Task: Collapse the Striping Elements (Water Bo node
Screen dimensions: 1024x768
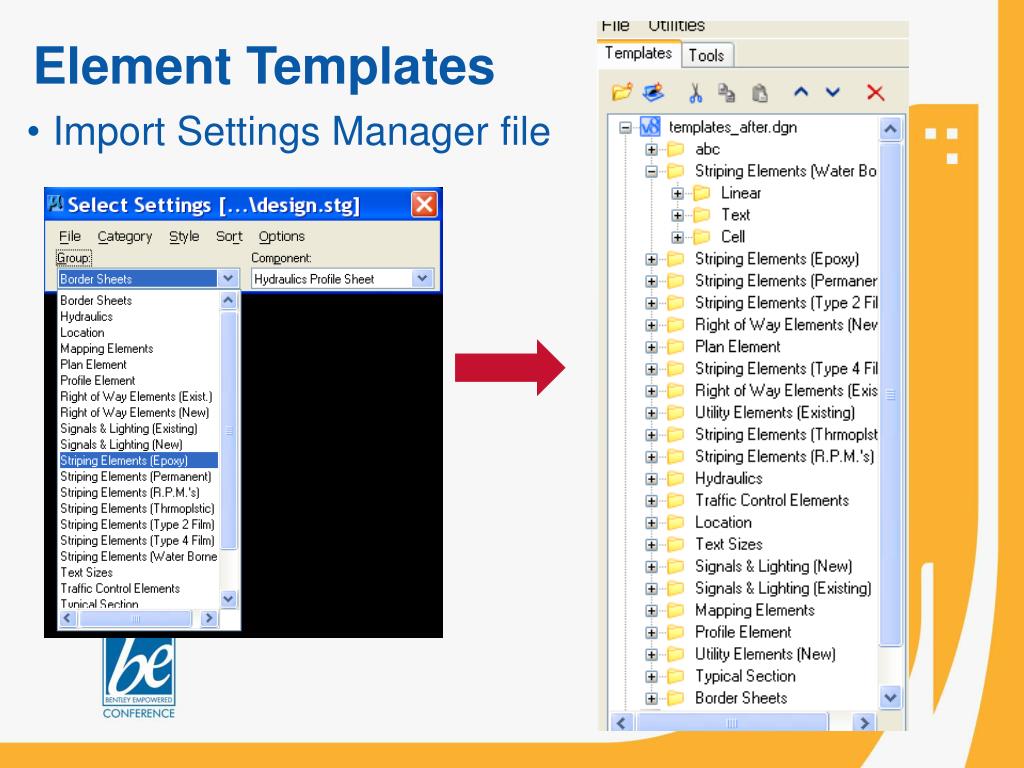Action: (x=651, y=171)
